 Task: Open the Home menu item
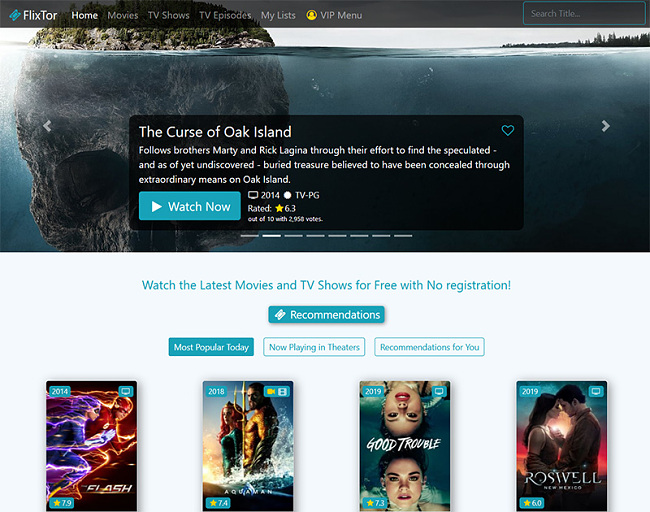(85, 15)
